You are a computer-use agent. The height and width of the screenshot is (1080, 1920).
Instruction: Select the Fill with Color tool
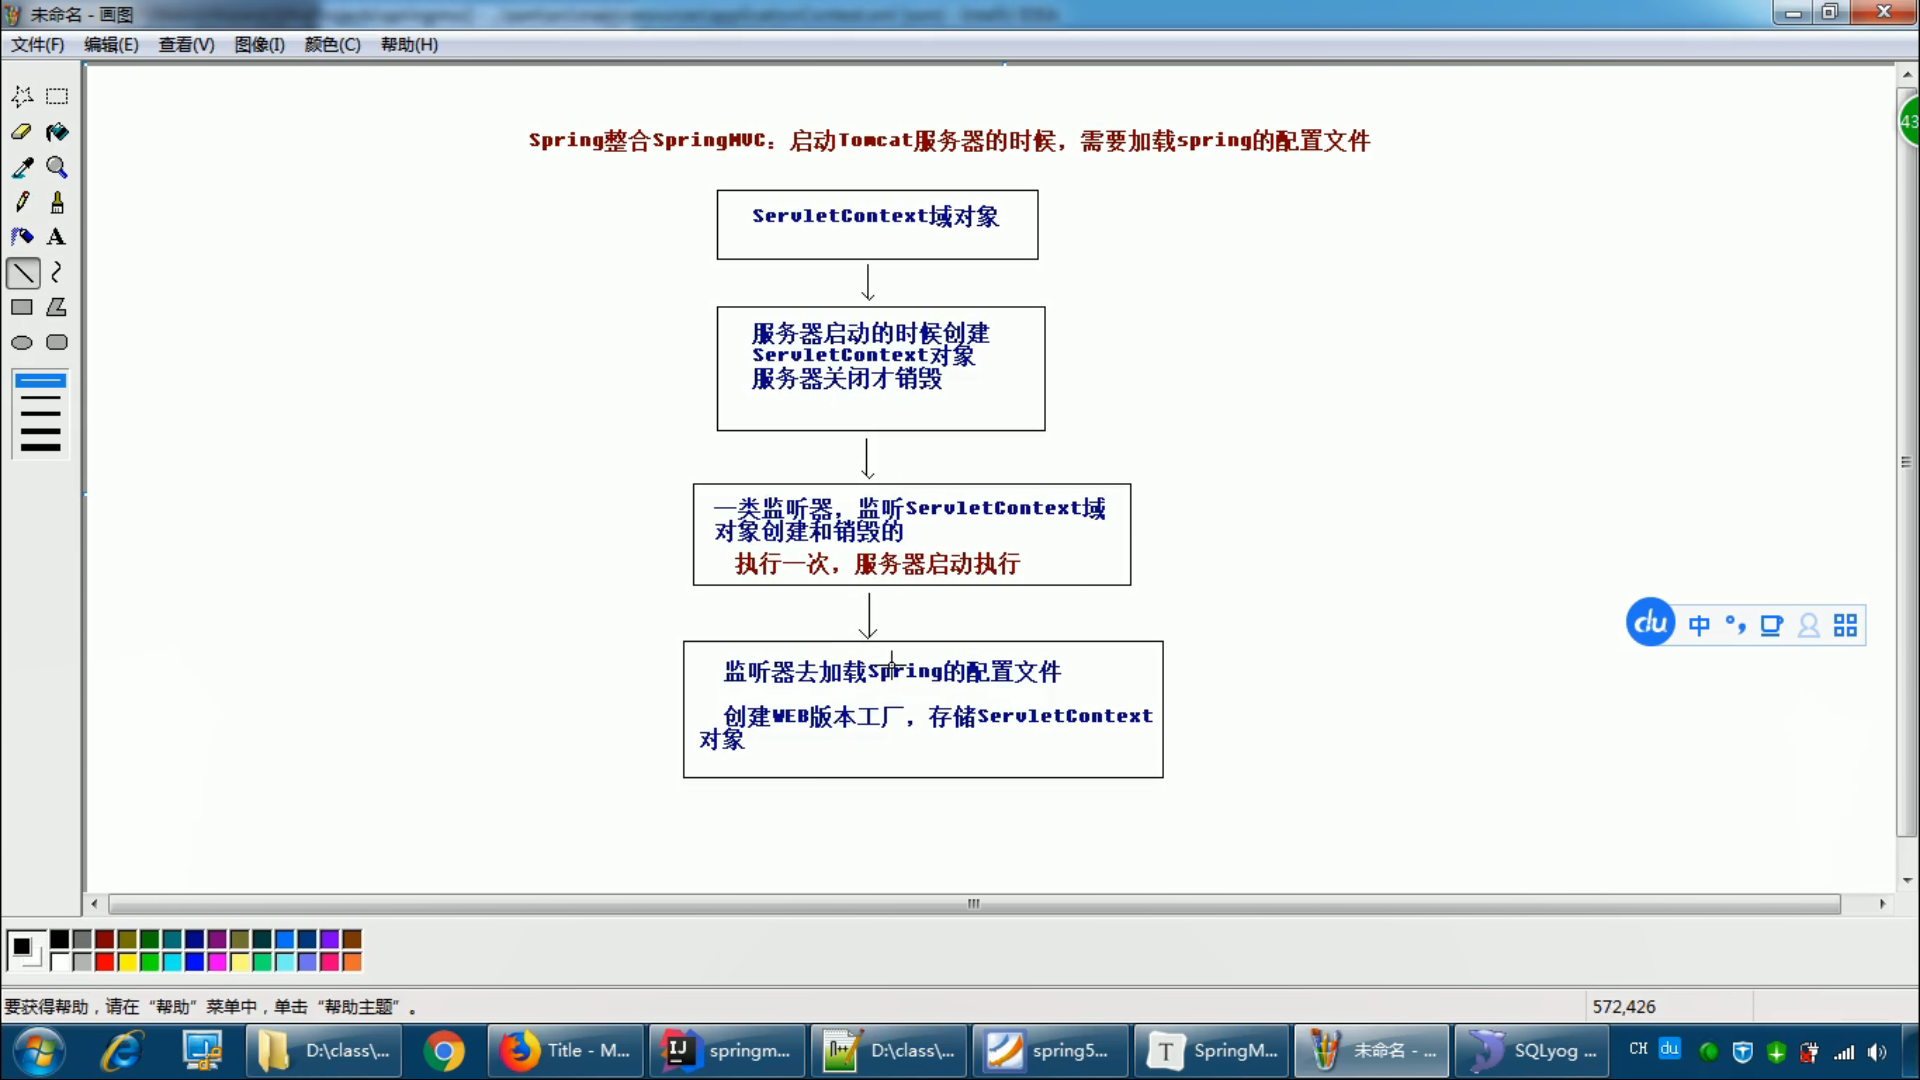[x=57, y=131]
